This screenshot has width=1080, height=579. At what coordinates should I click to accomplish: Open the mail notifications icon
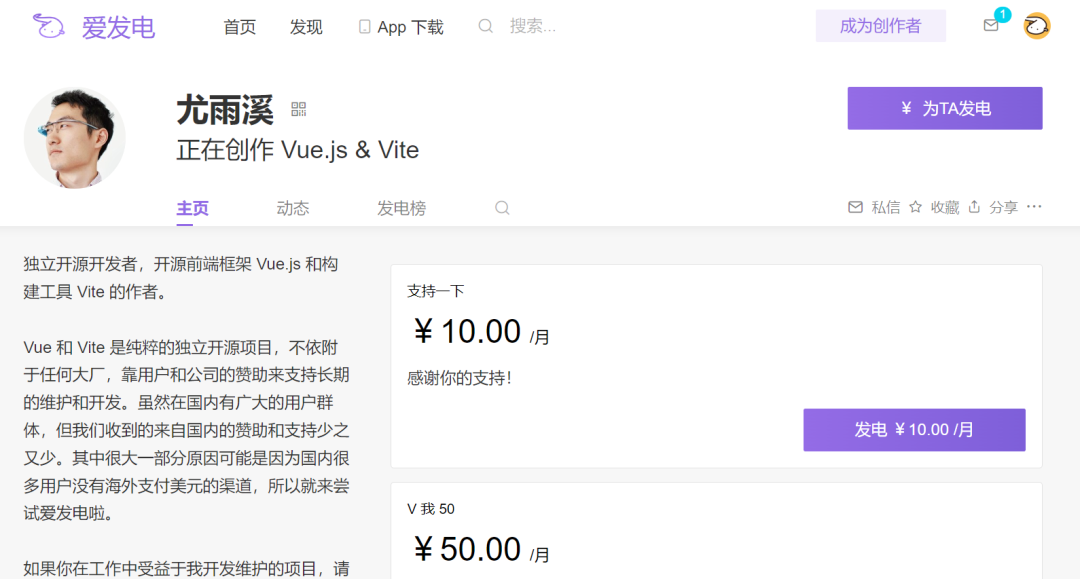click(991, 25)
